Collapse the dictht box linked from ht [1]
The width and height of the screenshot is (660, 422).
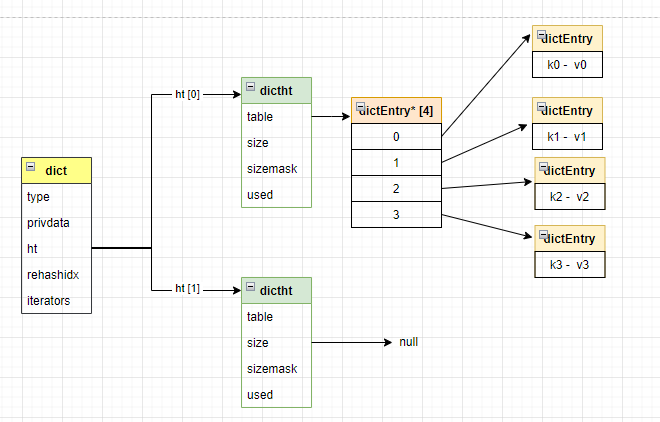pyautogui.click(x=250, y=291)
